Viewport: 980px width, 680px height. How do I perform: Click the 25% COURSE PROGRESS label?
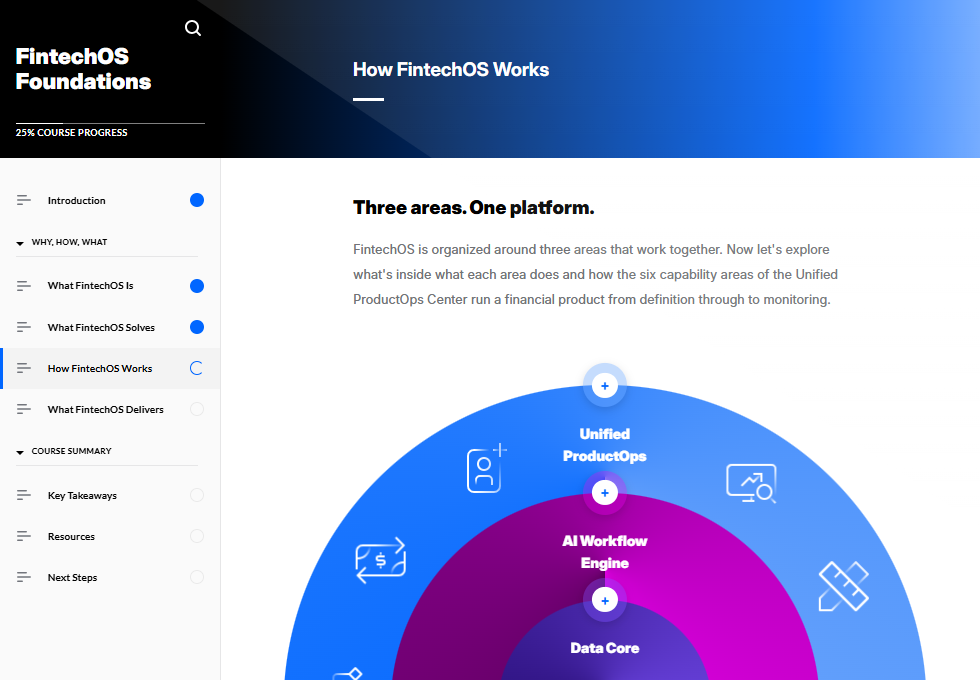pyautogui.click(x=71, y=132)
